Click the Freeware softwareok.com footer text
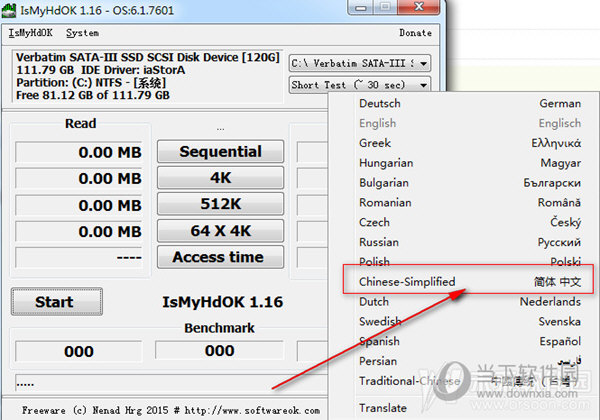Image resolution: width=600 pixels, height=420 pixels. [x=171, y=410]
